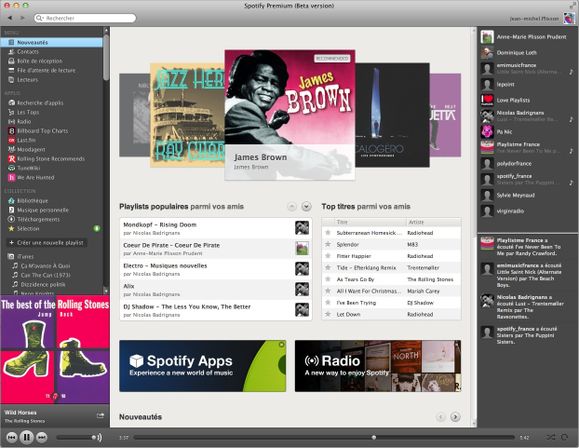Screen dimensions: 579x448
Task: Click the Titre column header
Action: (369, 222)
